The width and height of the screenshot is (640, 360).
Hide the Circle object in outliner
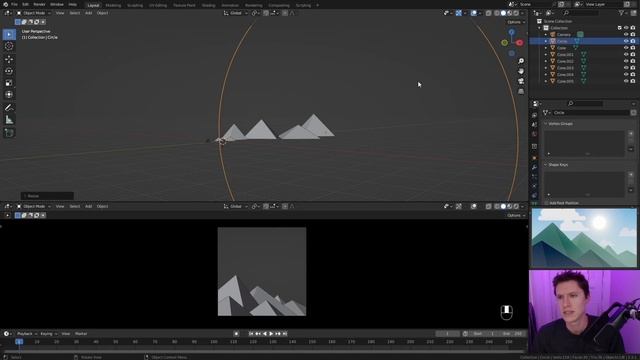[626, 41]
